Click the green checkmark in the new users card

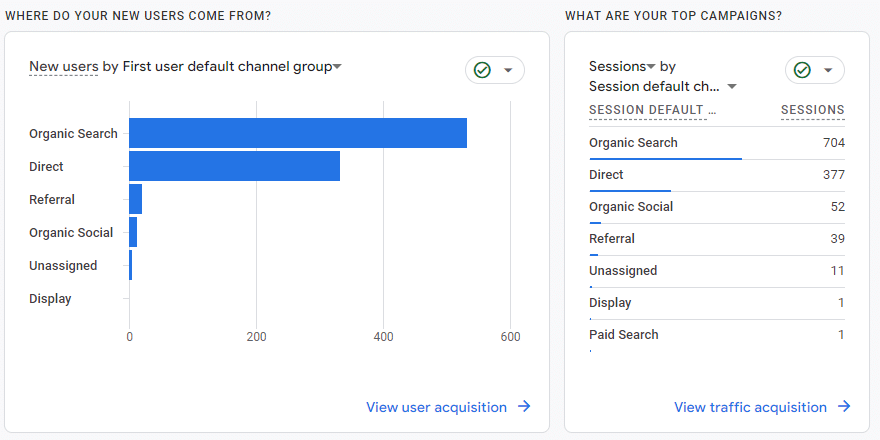[x=483, y=70]
